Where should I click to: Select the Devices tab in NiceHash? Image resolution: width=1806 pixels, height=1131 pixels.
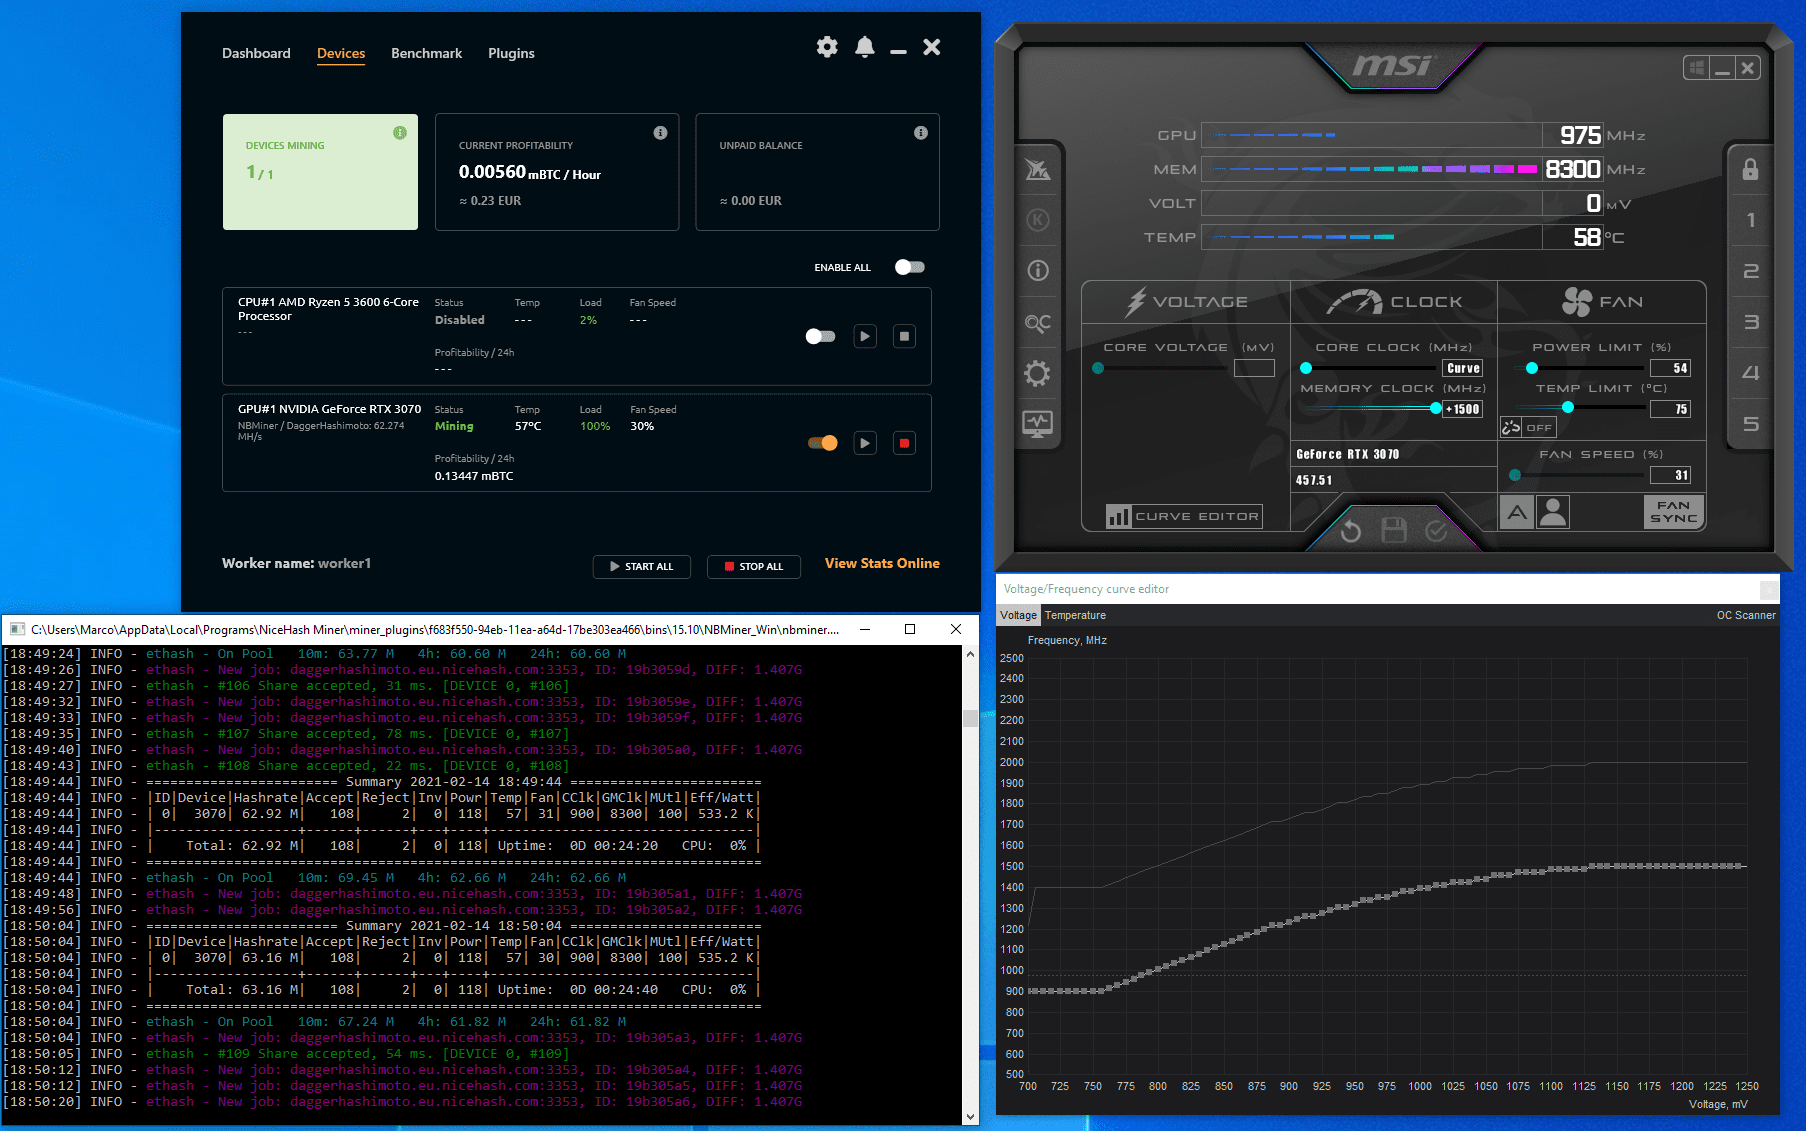[x=341, y=53]
